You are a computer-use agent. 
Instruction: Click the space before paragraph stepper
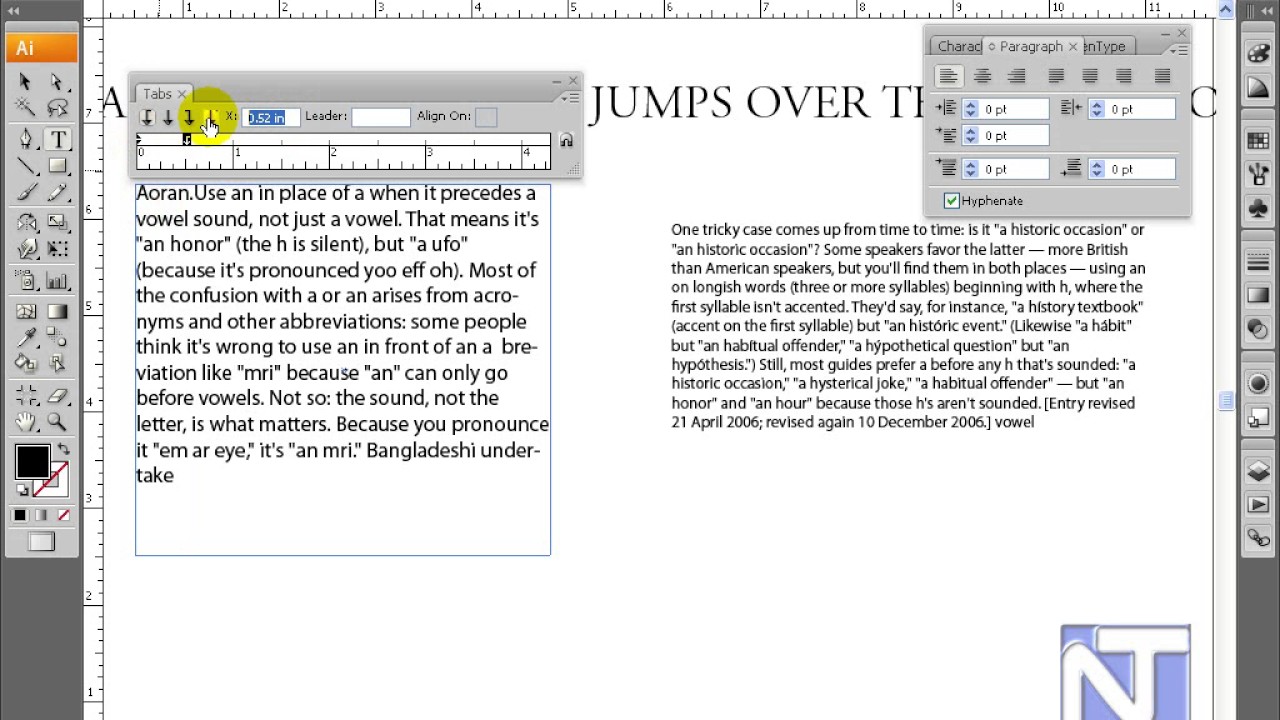coord(970,169)
